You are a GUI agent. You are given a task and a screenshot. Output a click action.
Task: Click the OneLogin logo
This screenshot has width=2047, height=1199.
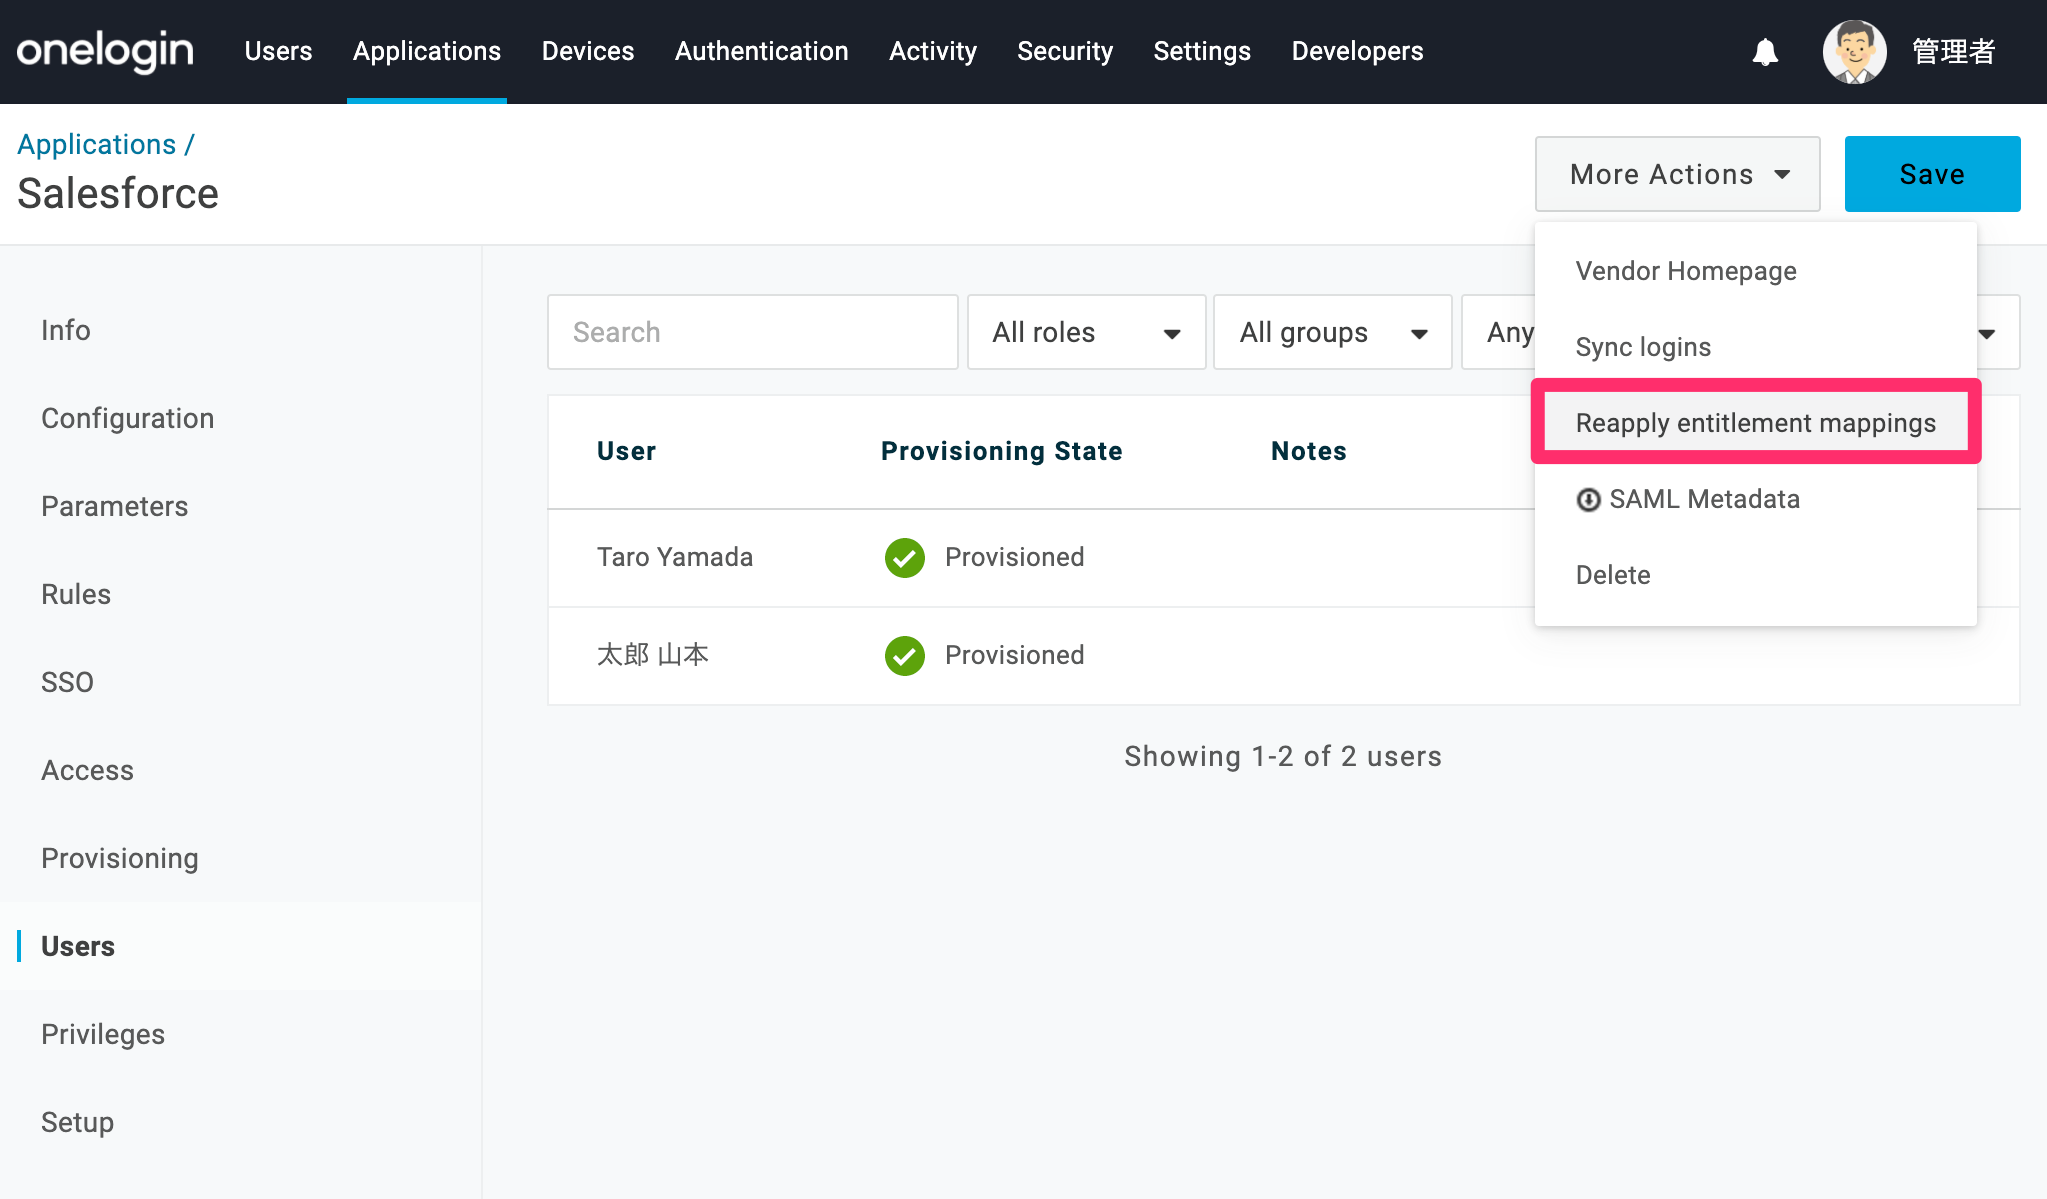pos(105,51)
